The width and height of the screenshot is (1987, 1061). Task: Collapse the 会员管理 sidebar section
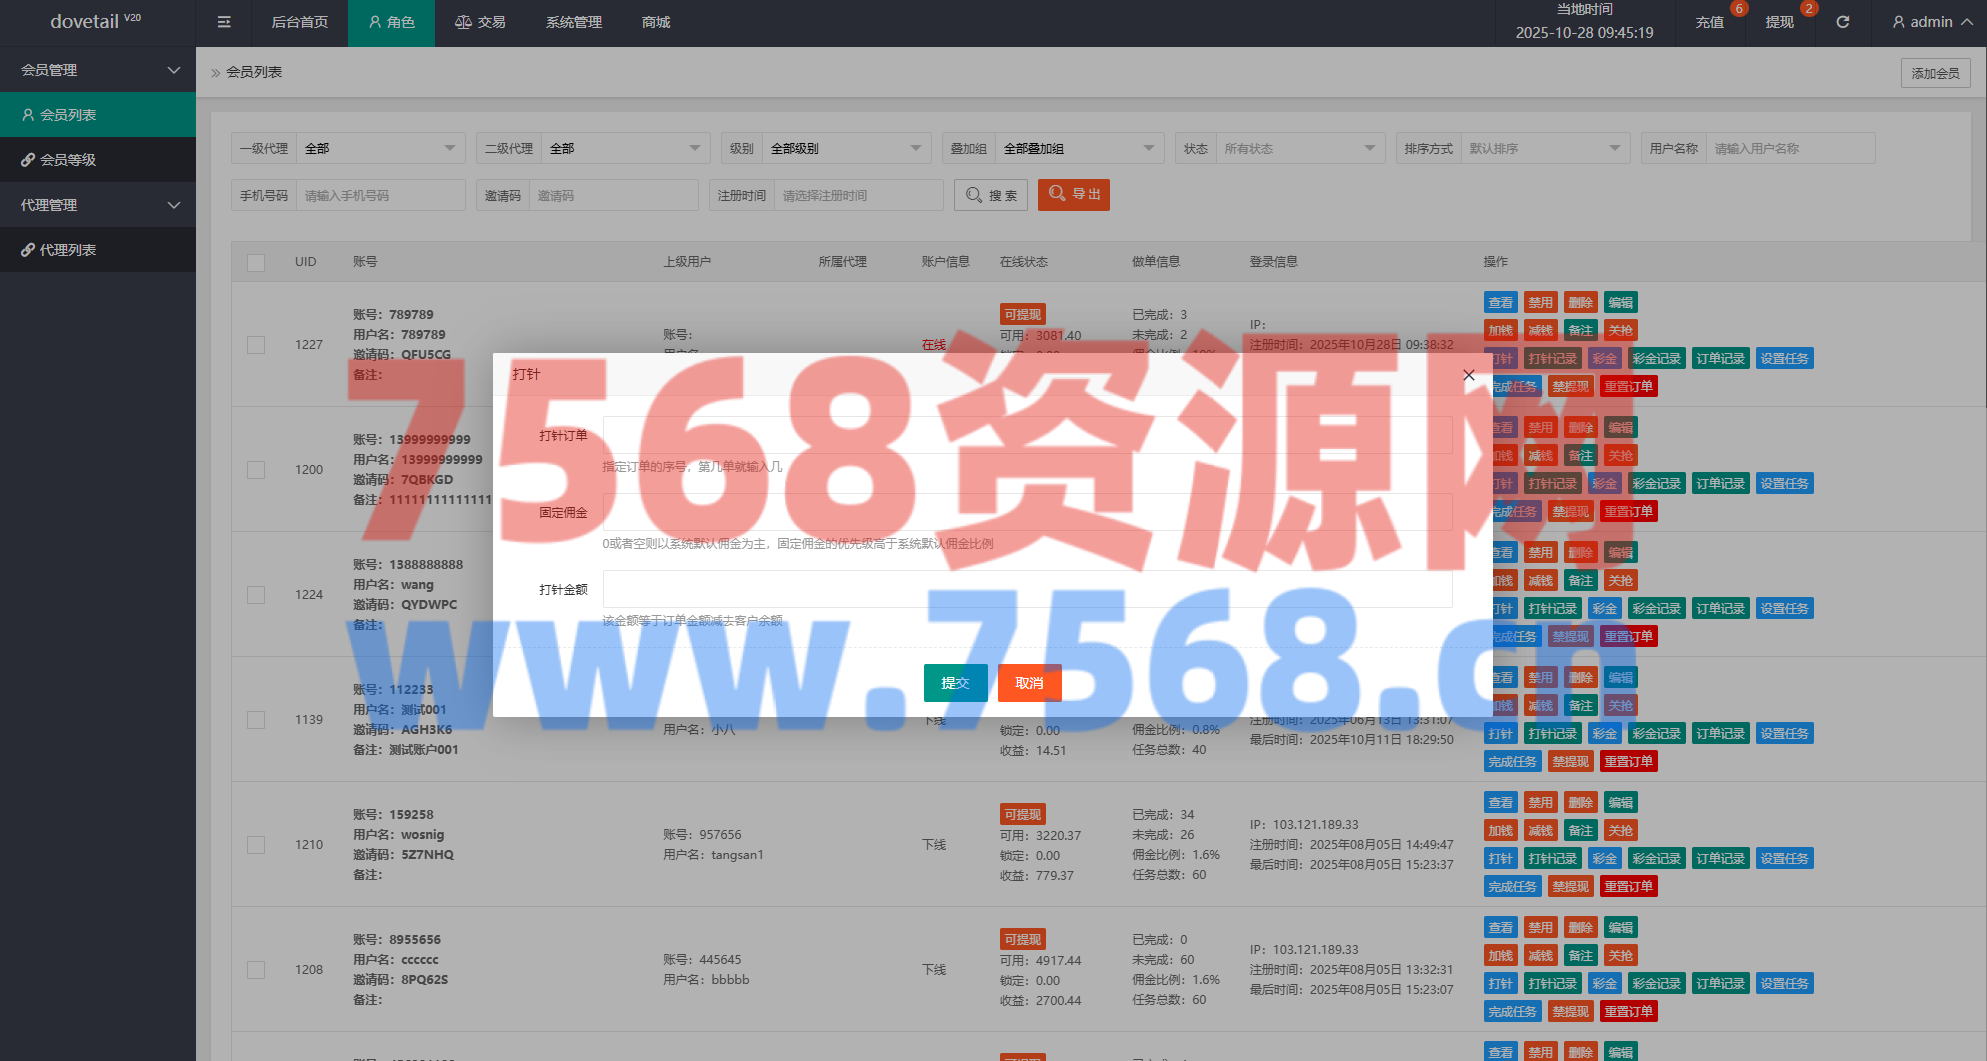point(98,70)
